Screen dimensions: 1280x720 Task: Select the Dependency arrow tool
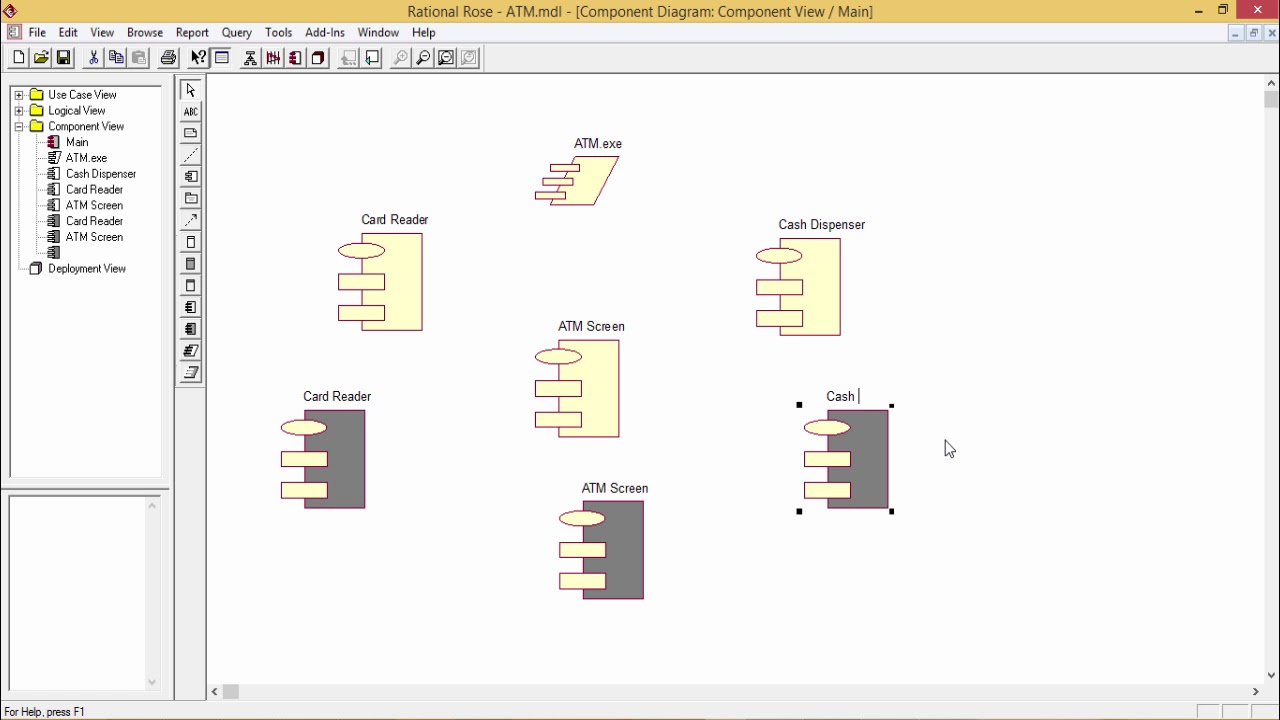(x=190, y=220)
